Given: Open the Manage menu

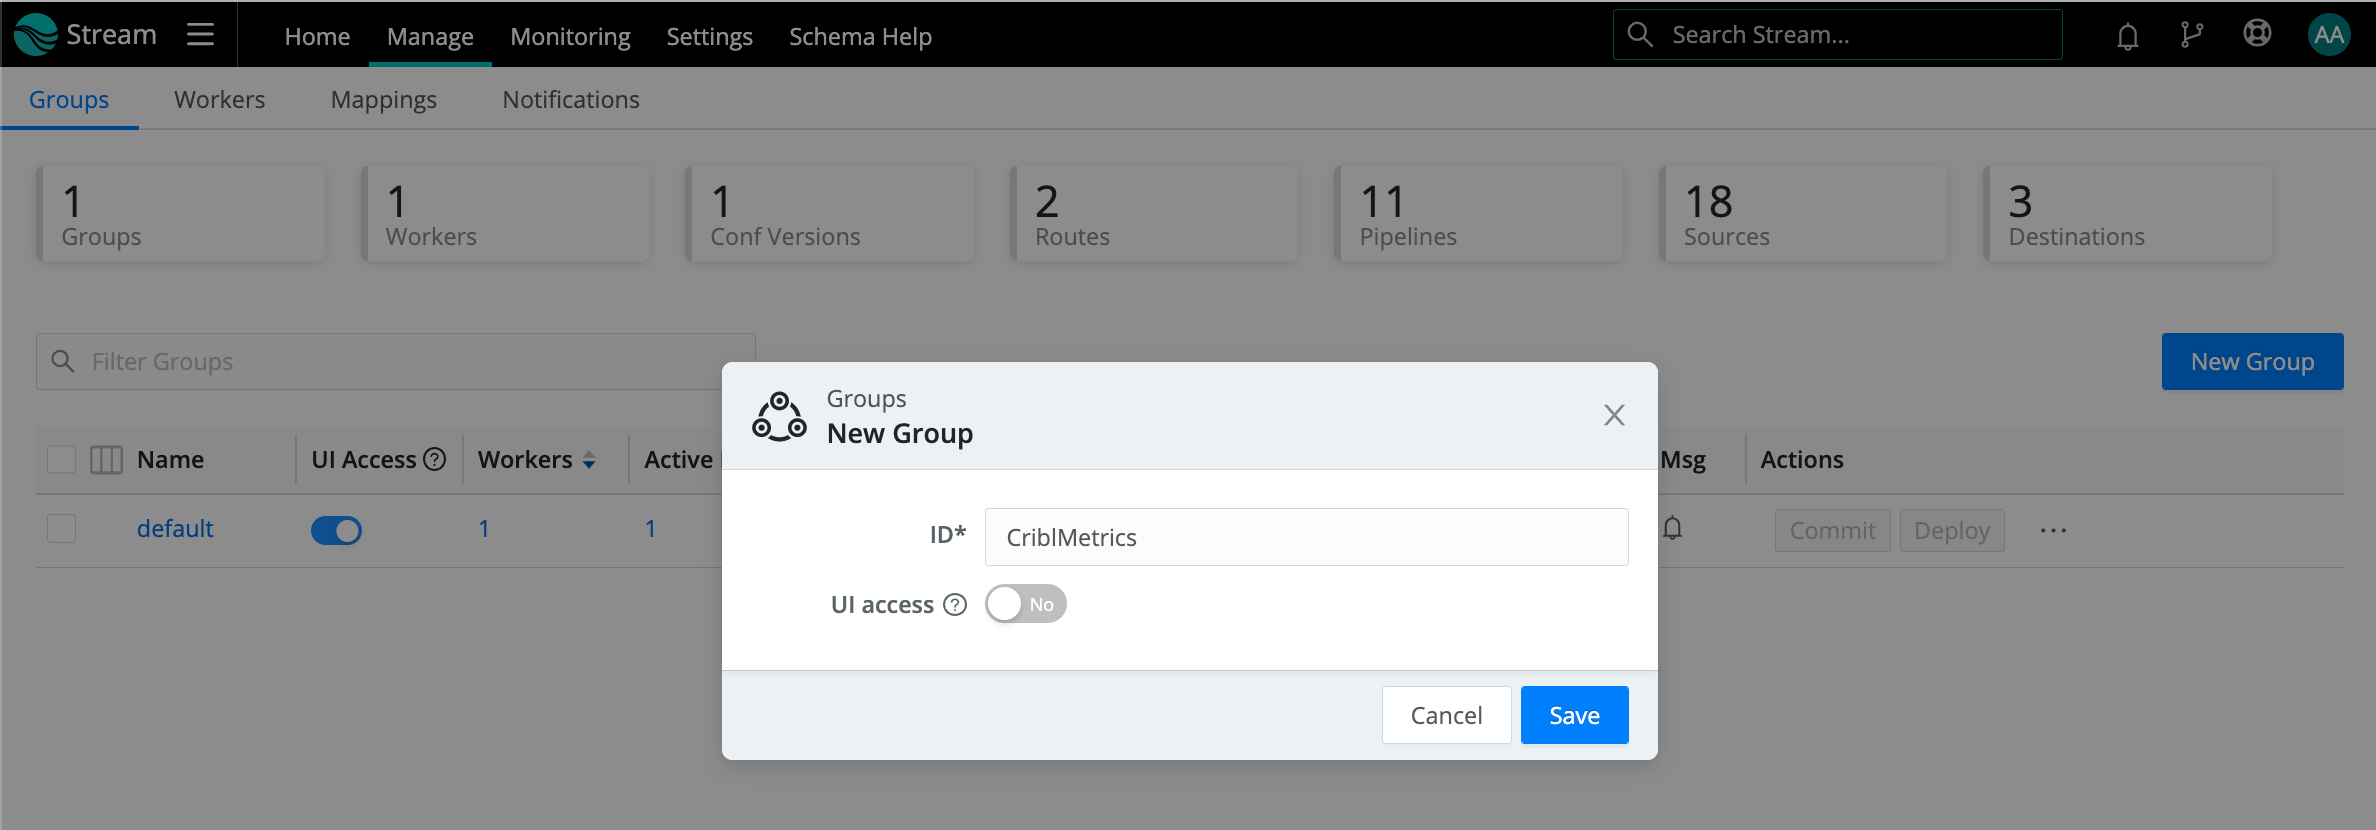Looking at the screenshot, I should [x=430, y=36].
